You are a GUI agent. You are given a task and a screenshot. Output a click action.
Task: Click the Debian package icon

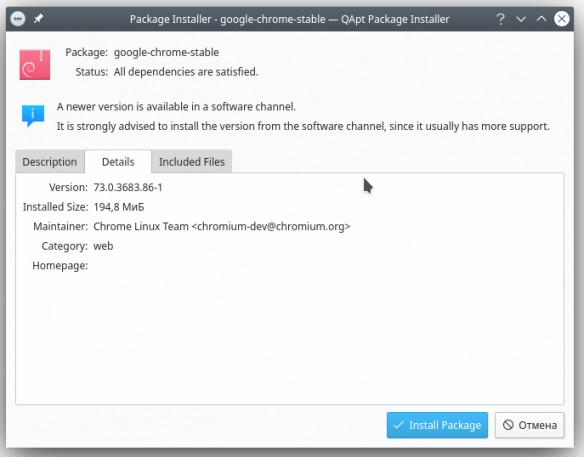35,64
